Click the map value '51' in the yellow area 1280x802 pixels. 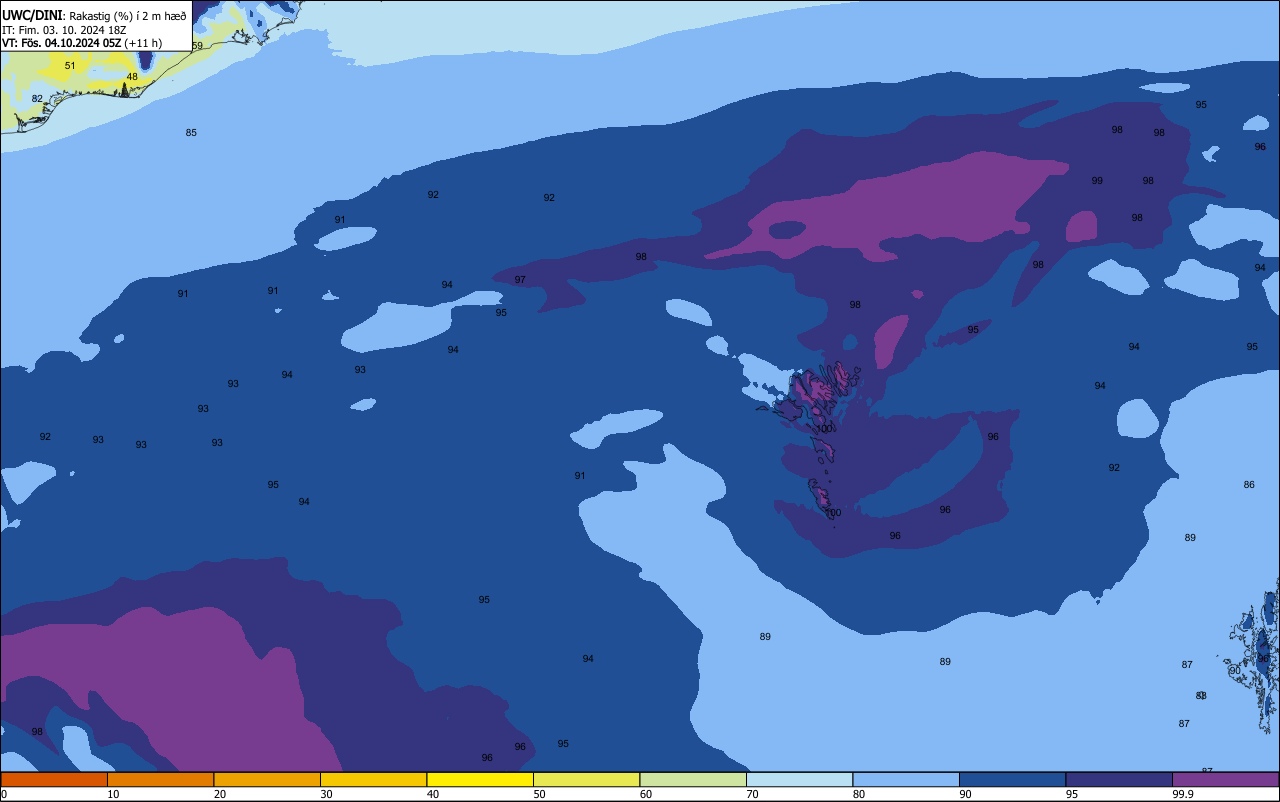click(70, 66)
